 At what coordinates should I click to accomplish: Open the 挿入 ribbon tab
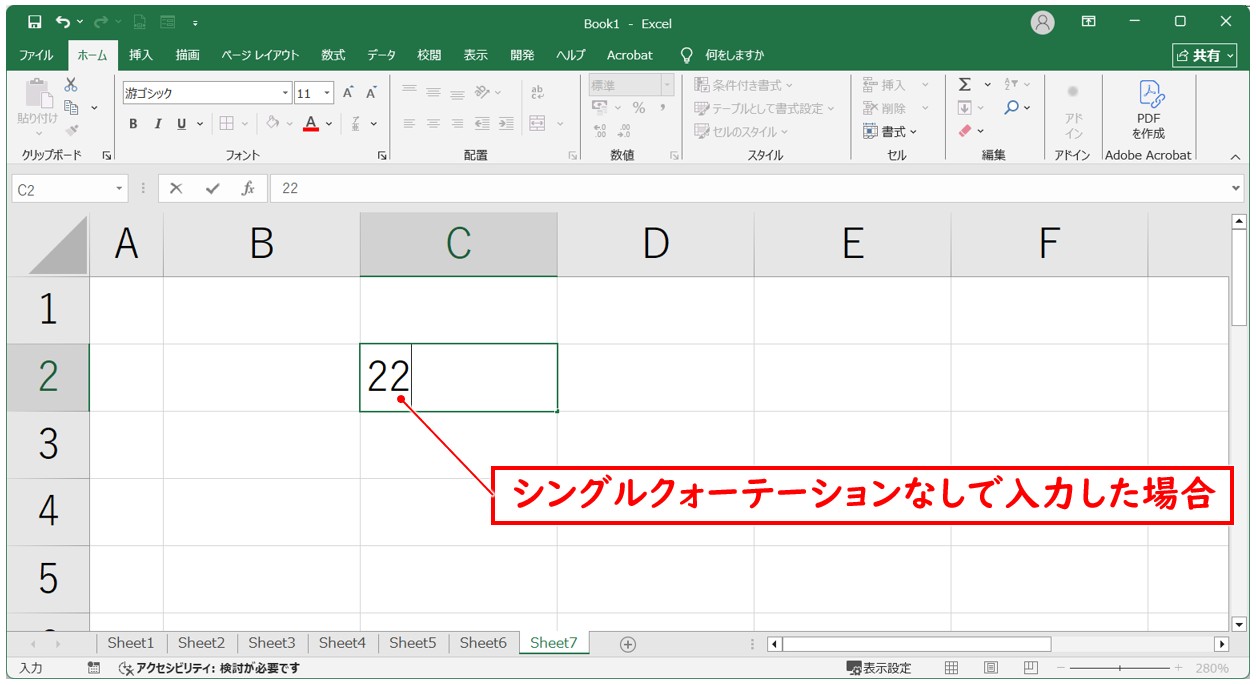[140, 55]
